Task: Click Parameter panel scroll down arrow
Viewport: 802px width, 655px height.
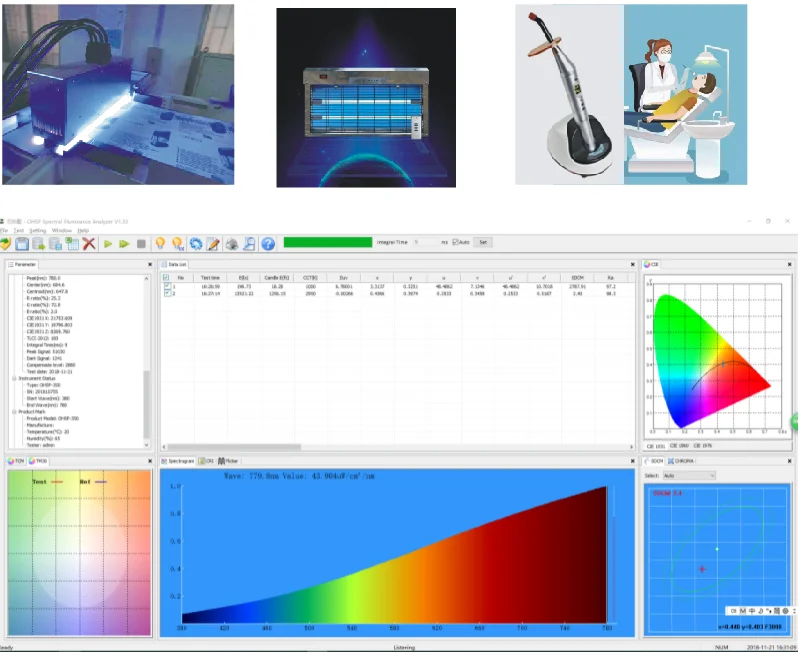Action: click(x=146, y=445)
